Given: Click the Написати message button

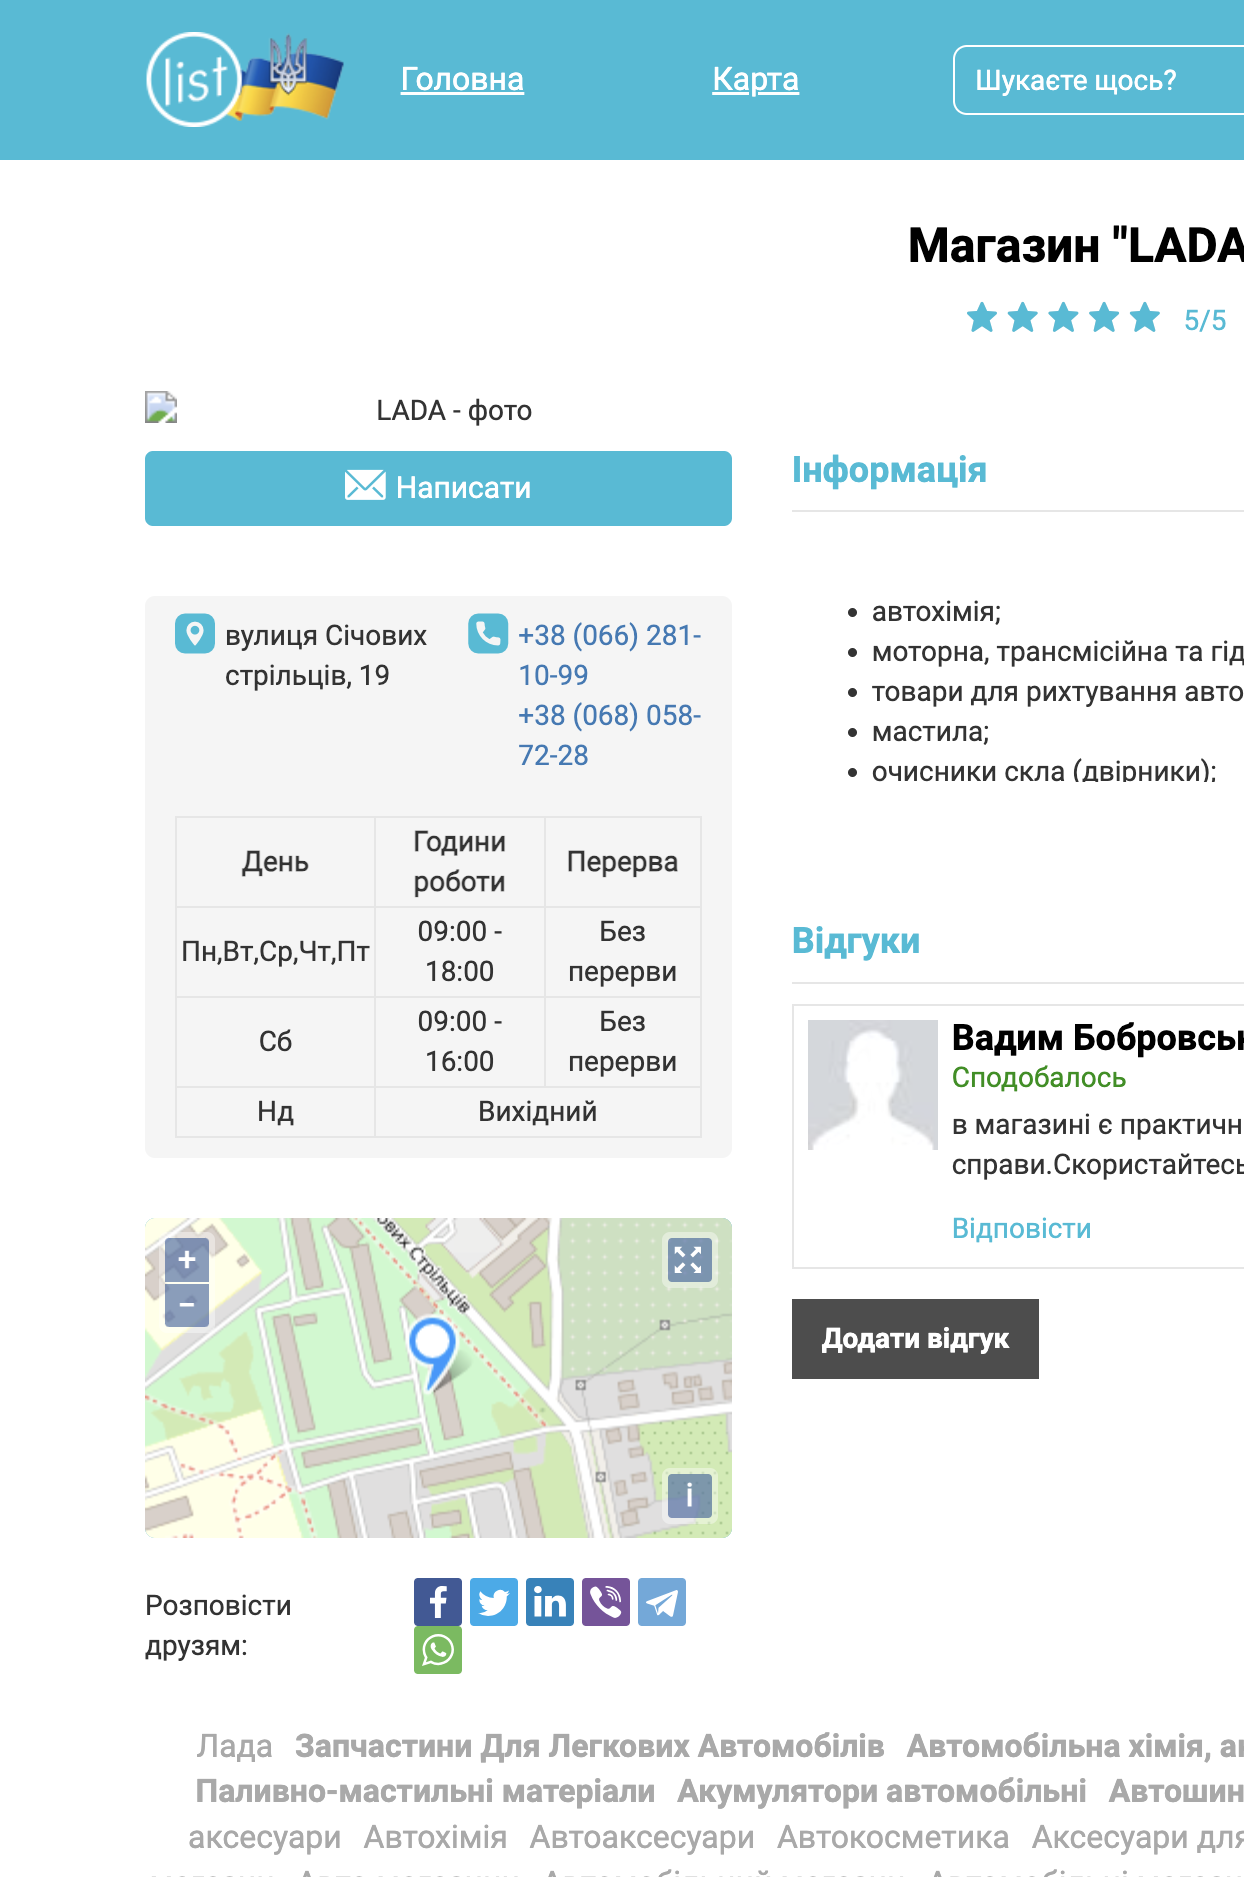Looking at the screenshot, I should [438, 488].
